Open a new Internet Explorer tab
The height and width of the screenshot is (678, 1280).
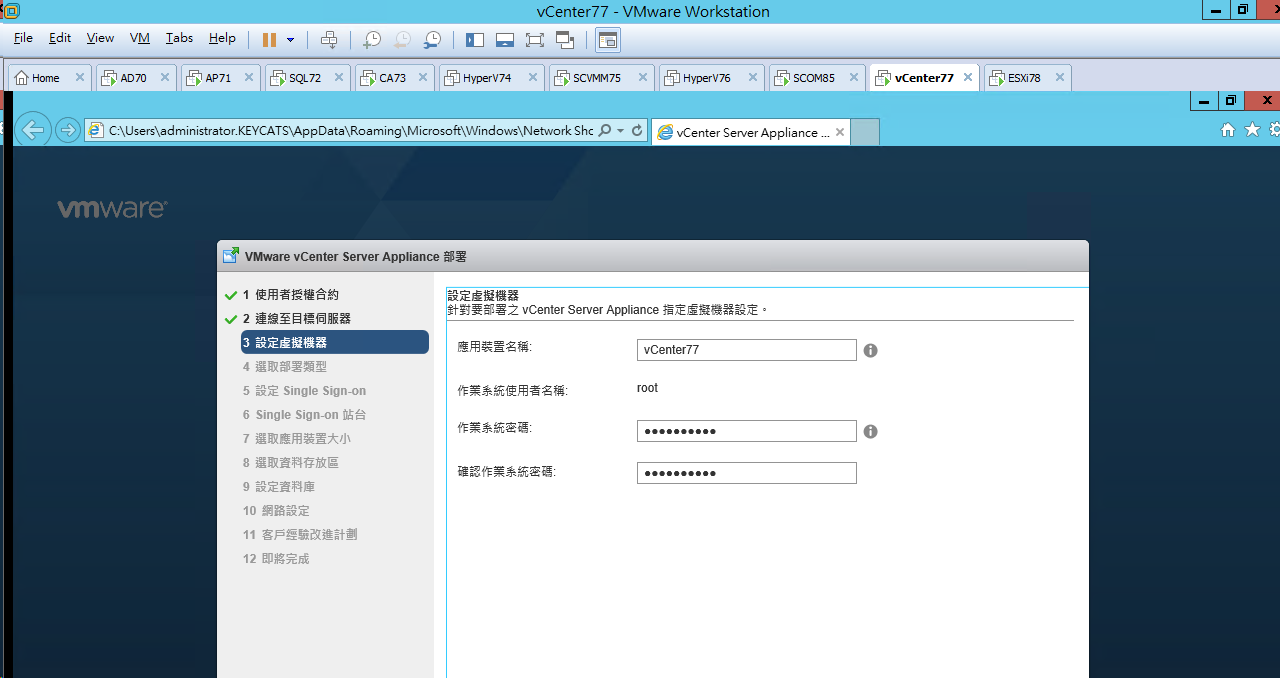pos(865,132)
